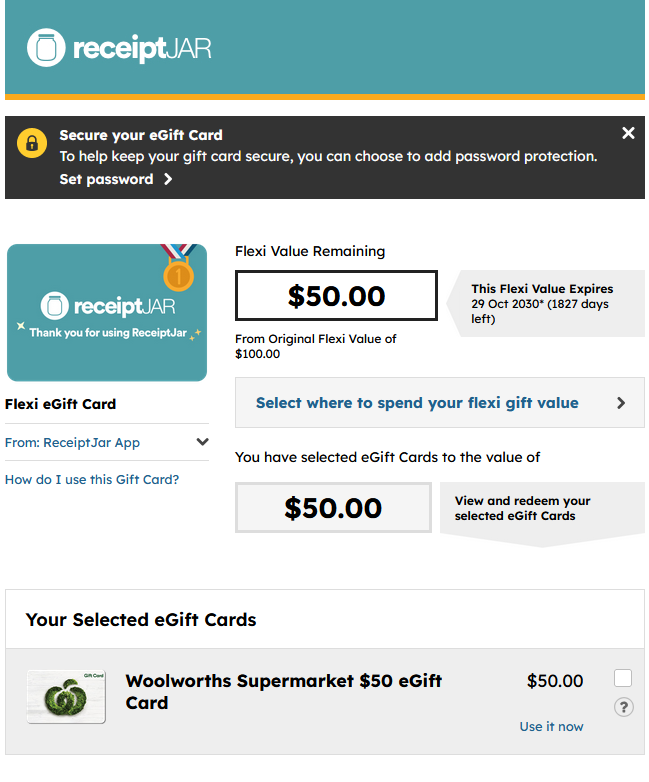
Task: Expand the From: ReceiptJar App section
Action: pyautogui.click(x=107, y=442)
